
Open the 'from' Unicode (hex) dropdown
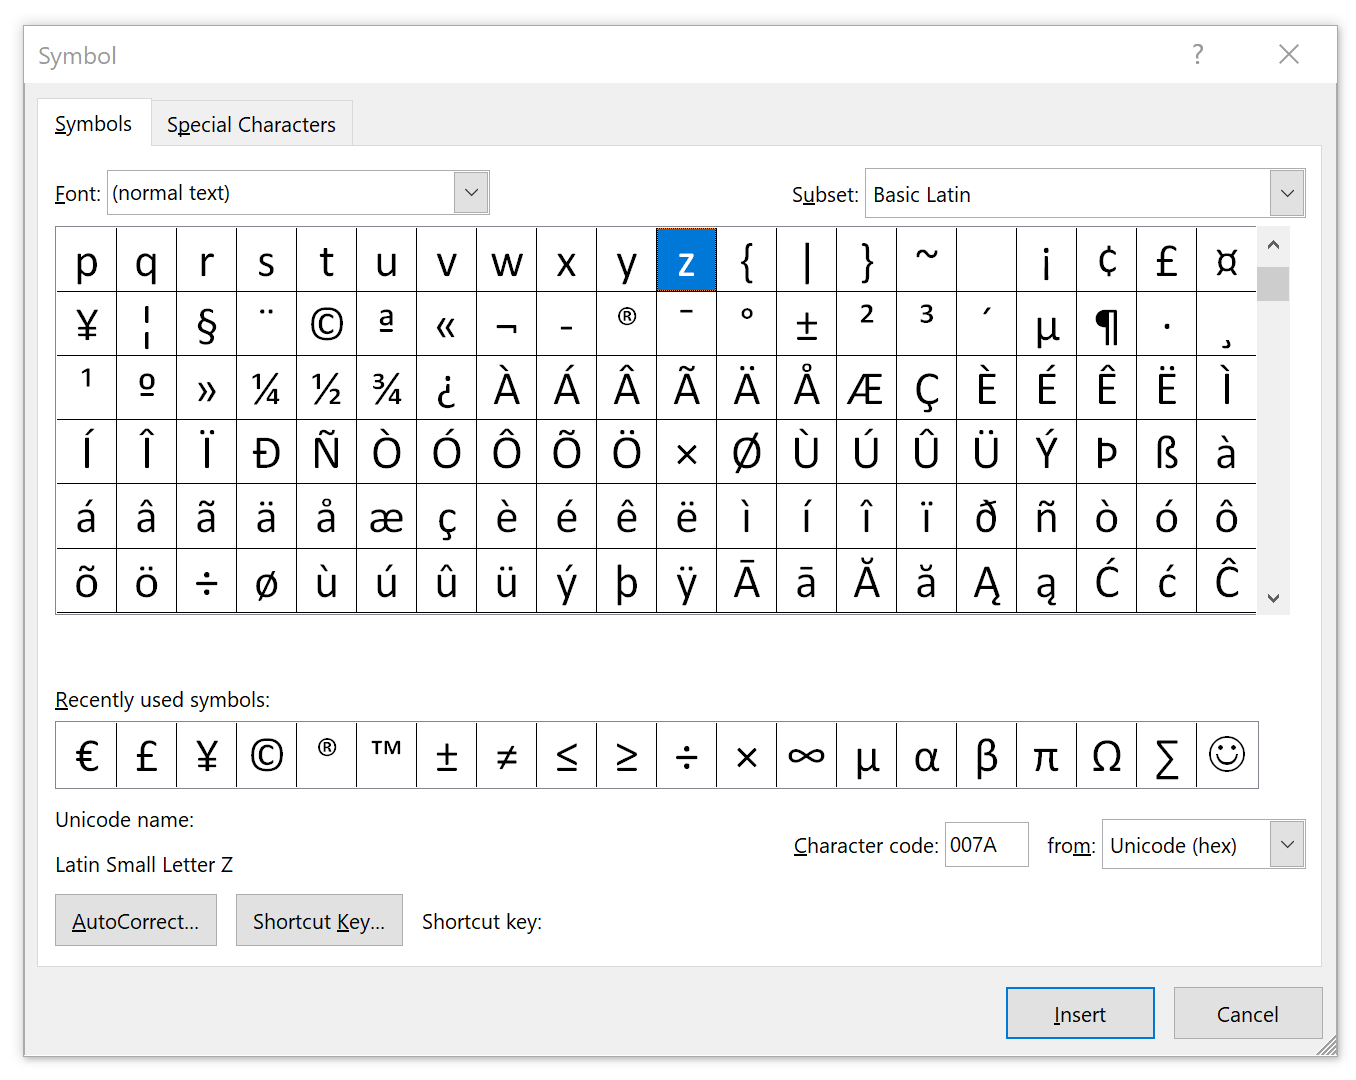[1287, 845]
